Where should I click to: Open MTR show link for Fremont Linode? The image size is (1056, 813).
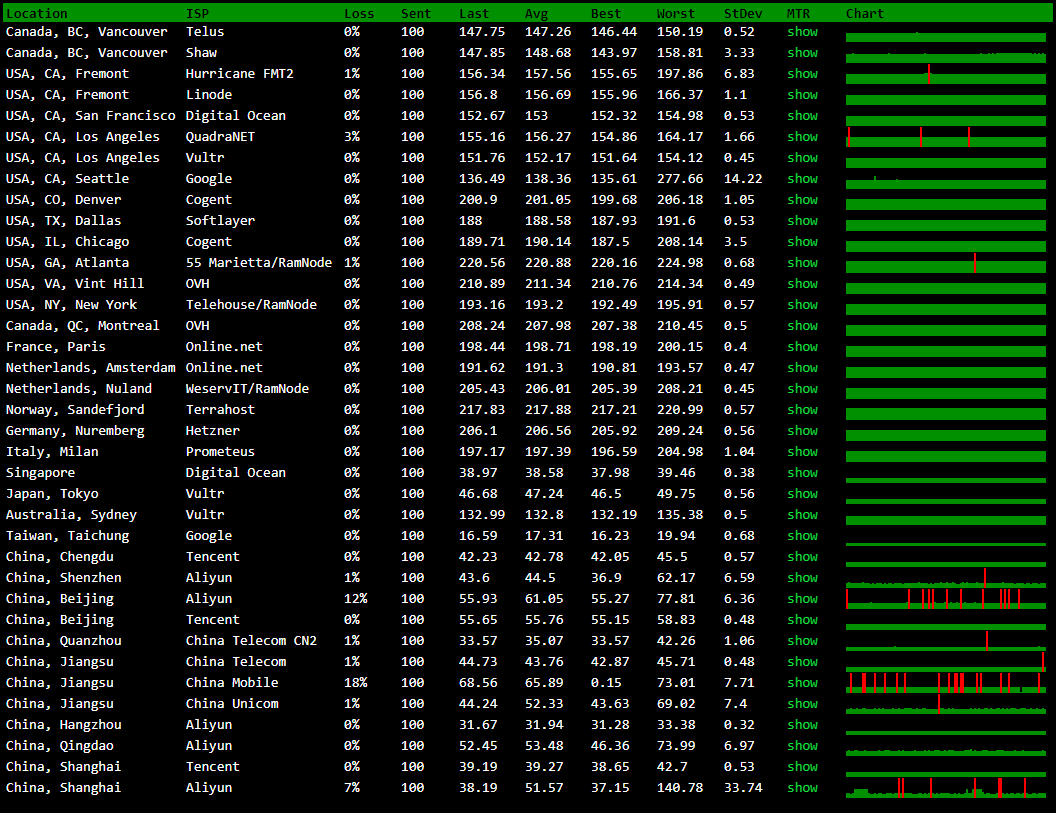[x=802, y=94]
